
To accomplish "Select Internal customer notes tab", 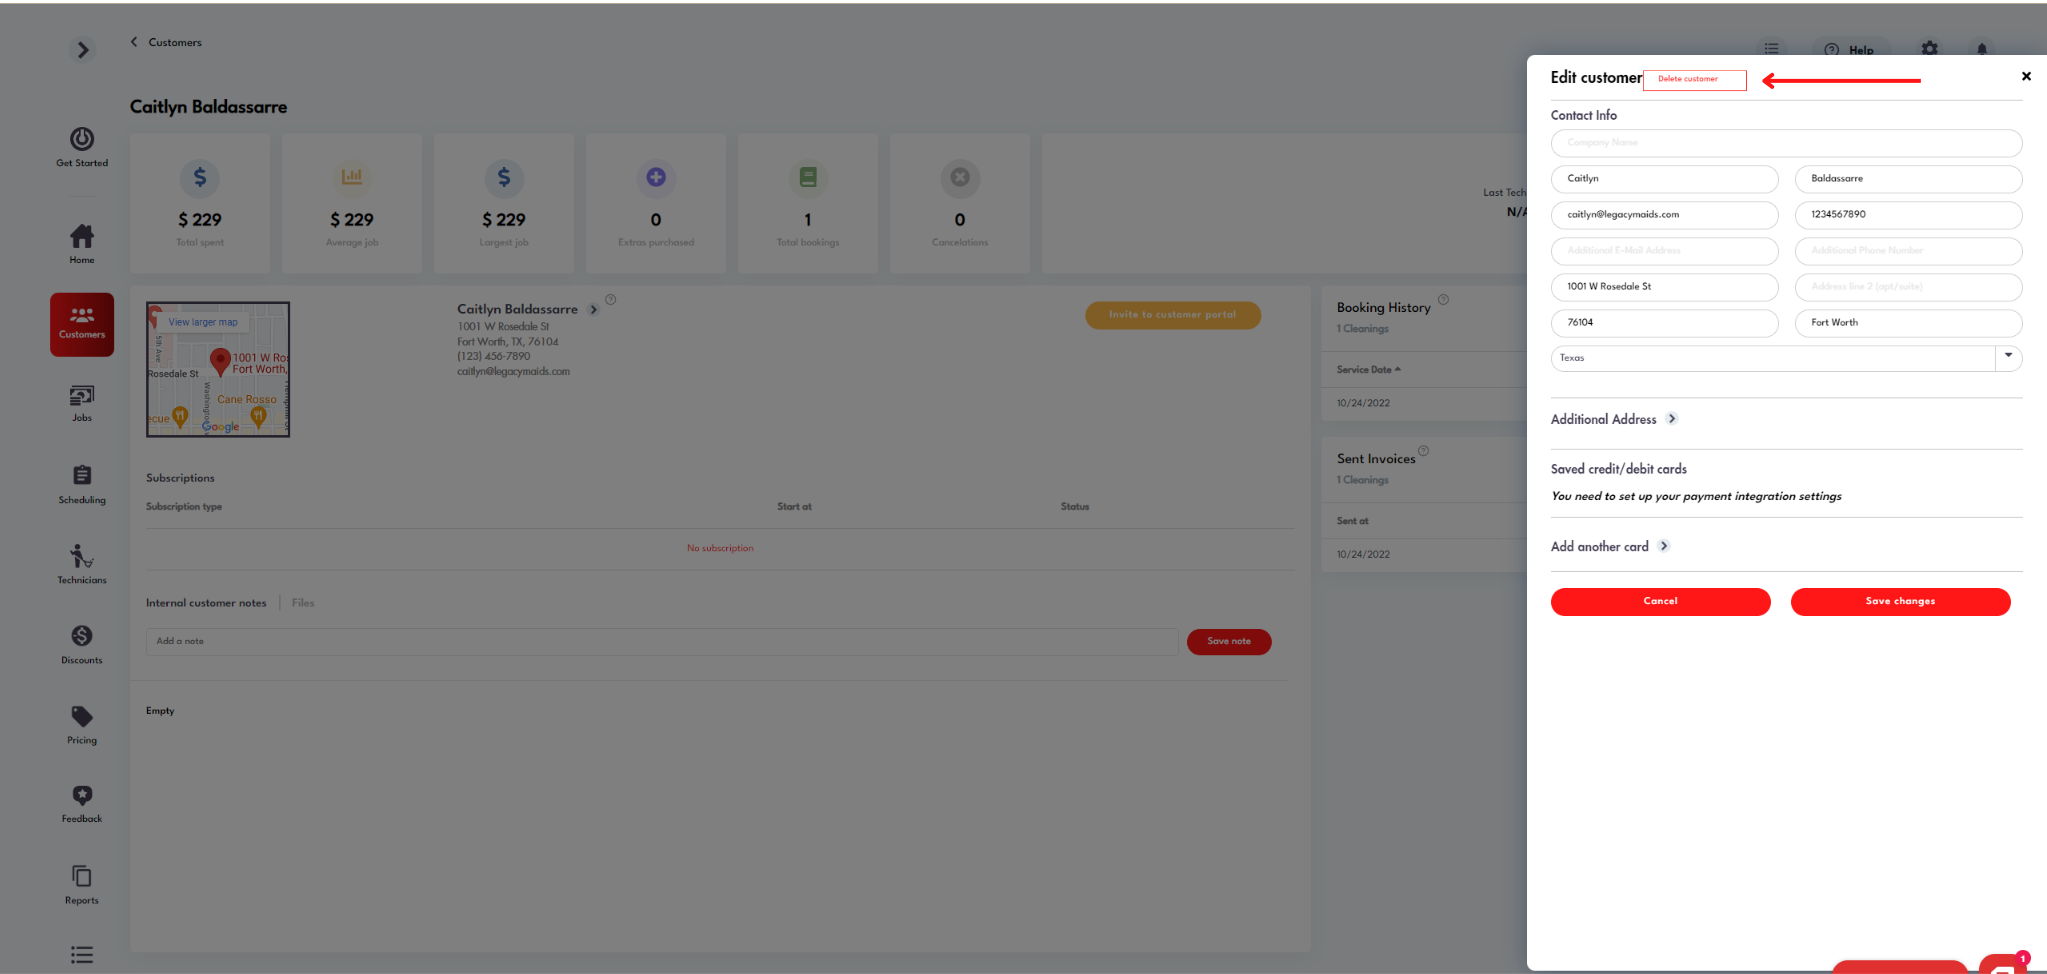I will pos(206,603).
